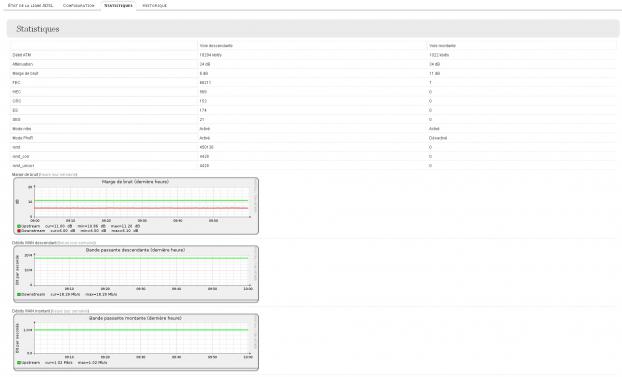Screen dimensions: 622x377
Task: Select the Marge de bruit table row label
Action: (x=25, y=73)
